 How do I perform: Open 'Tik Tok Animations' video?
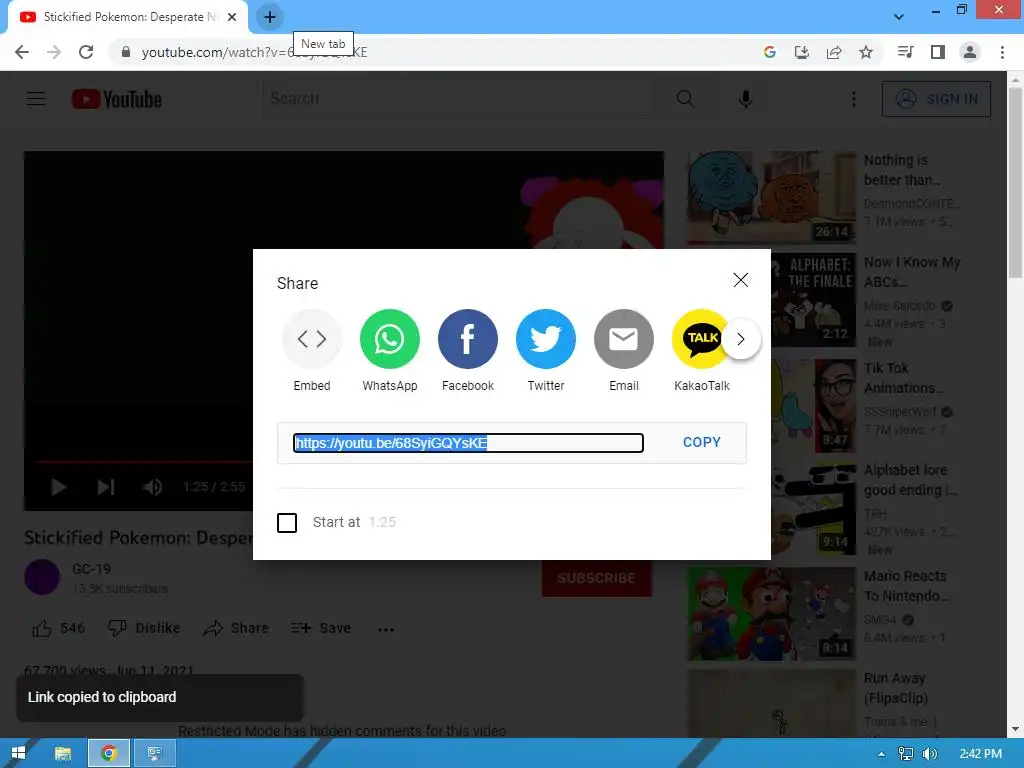904,378
